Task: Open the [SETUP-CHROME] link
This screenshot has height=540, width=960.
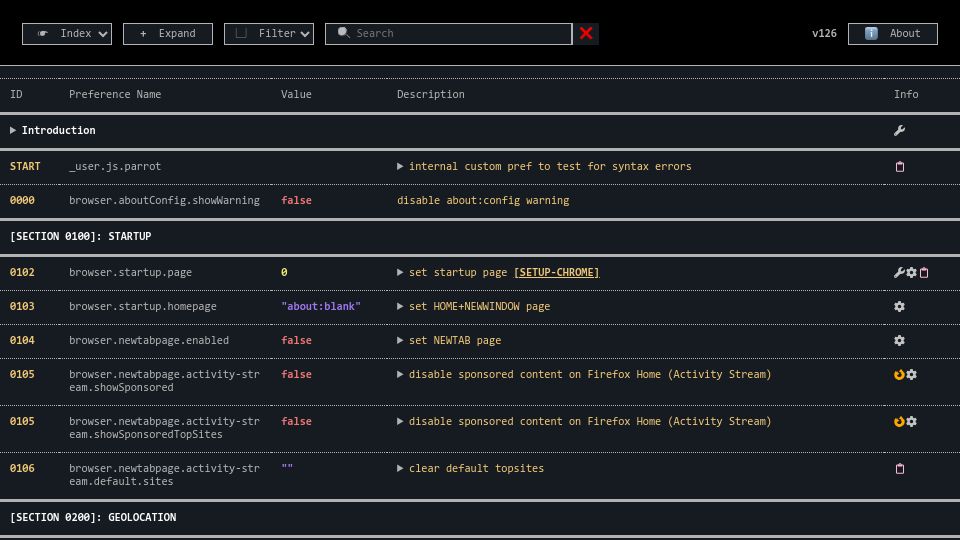Action: coord(557,272)
